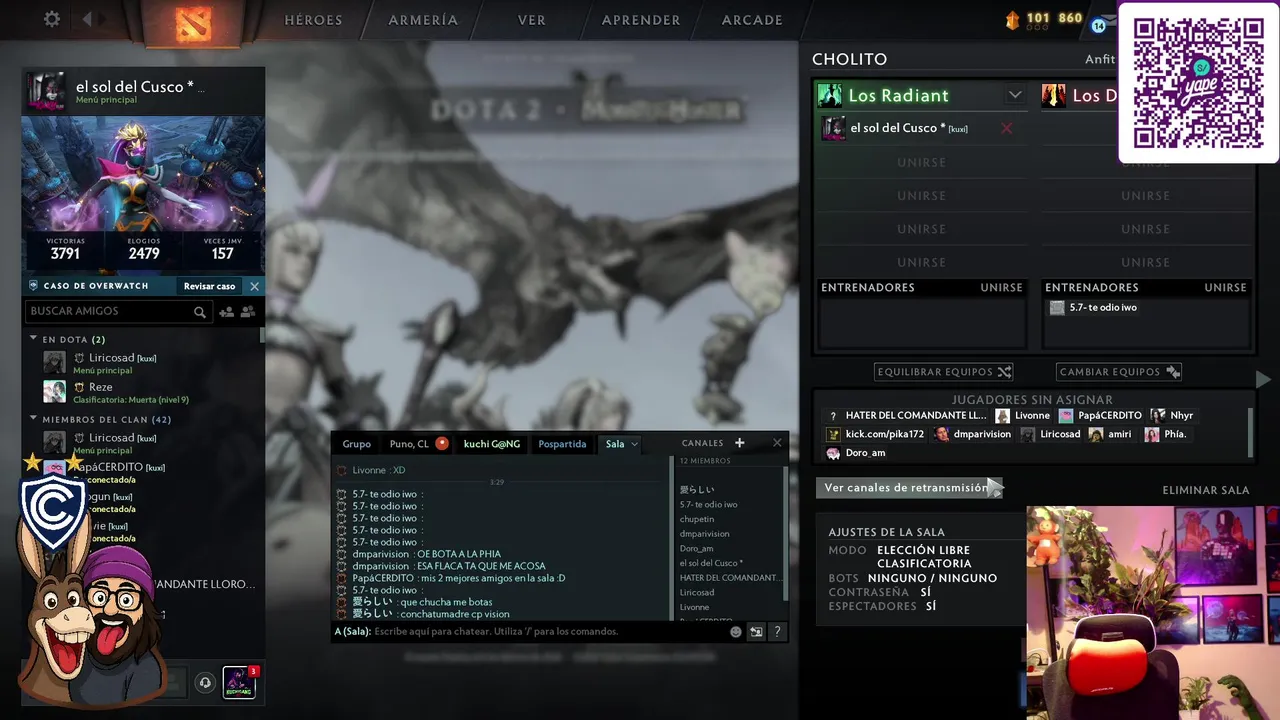Select chupetin in chat member list

coord(697,519)
